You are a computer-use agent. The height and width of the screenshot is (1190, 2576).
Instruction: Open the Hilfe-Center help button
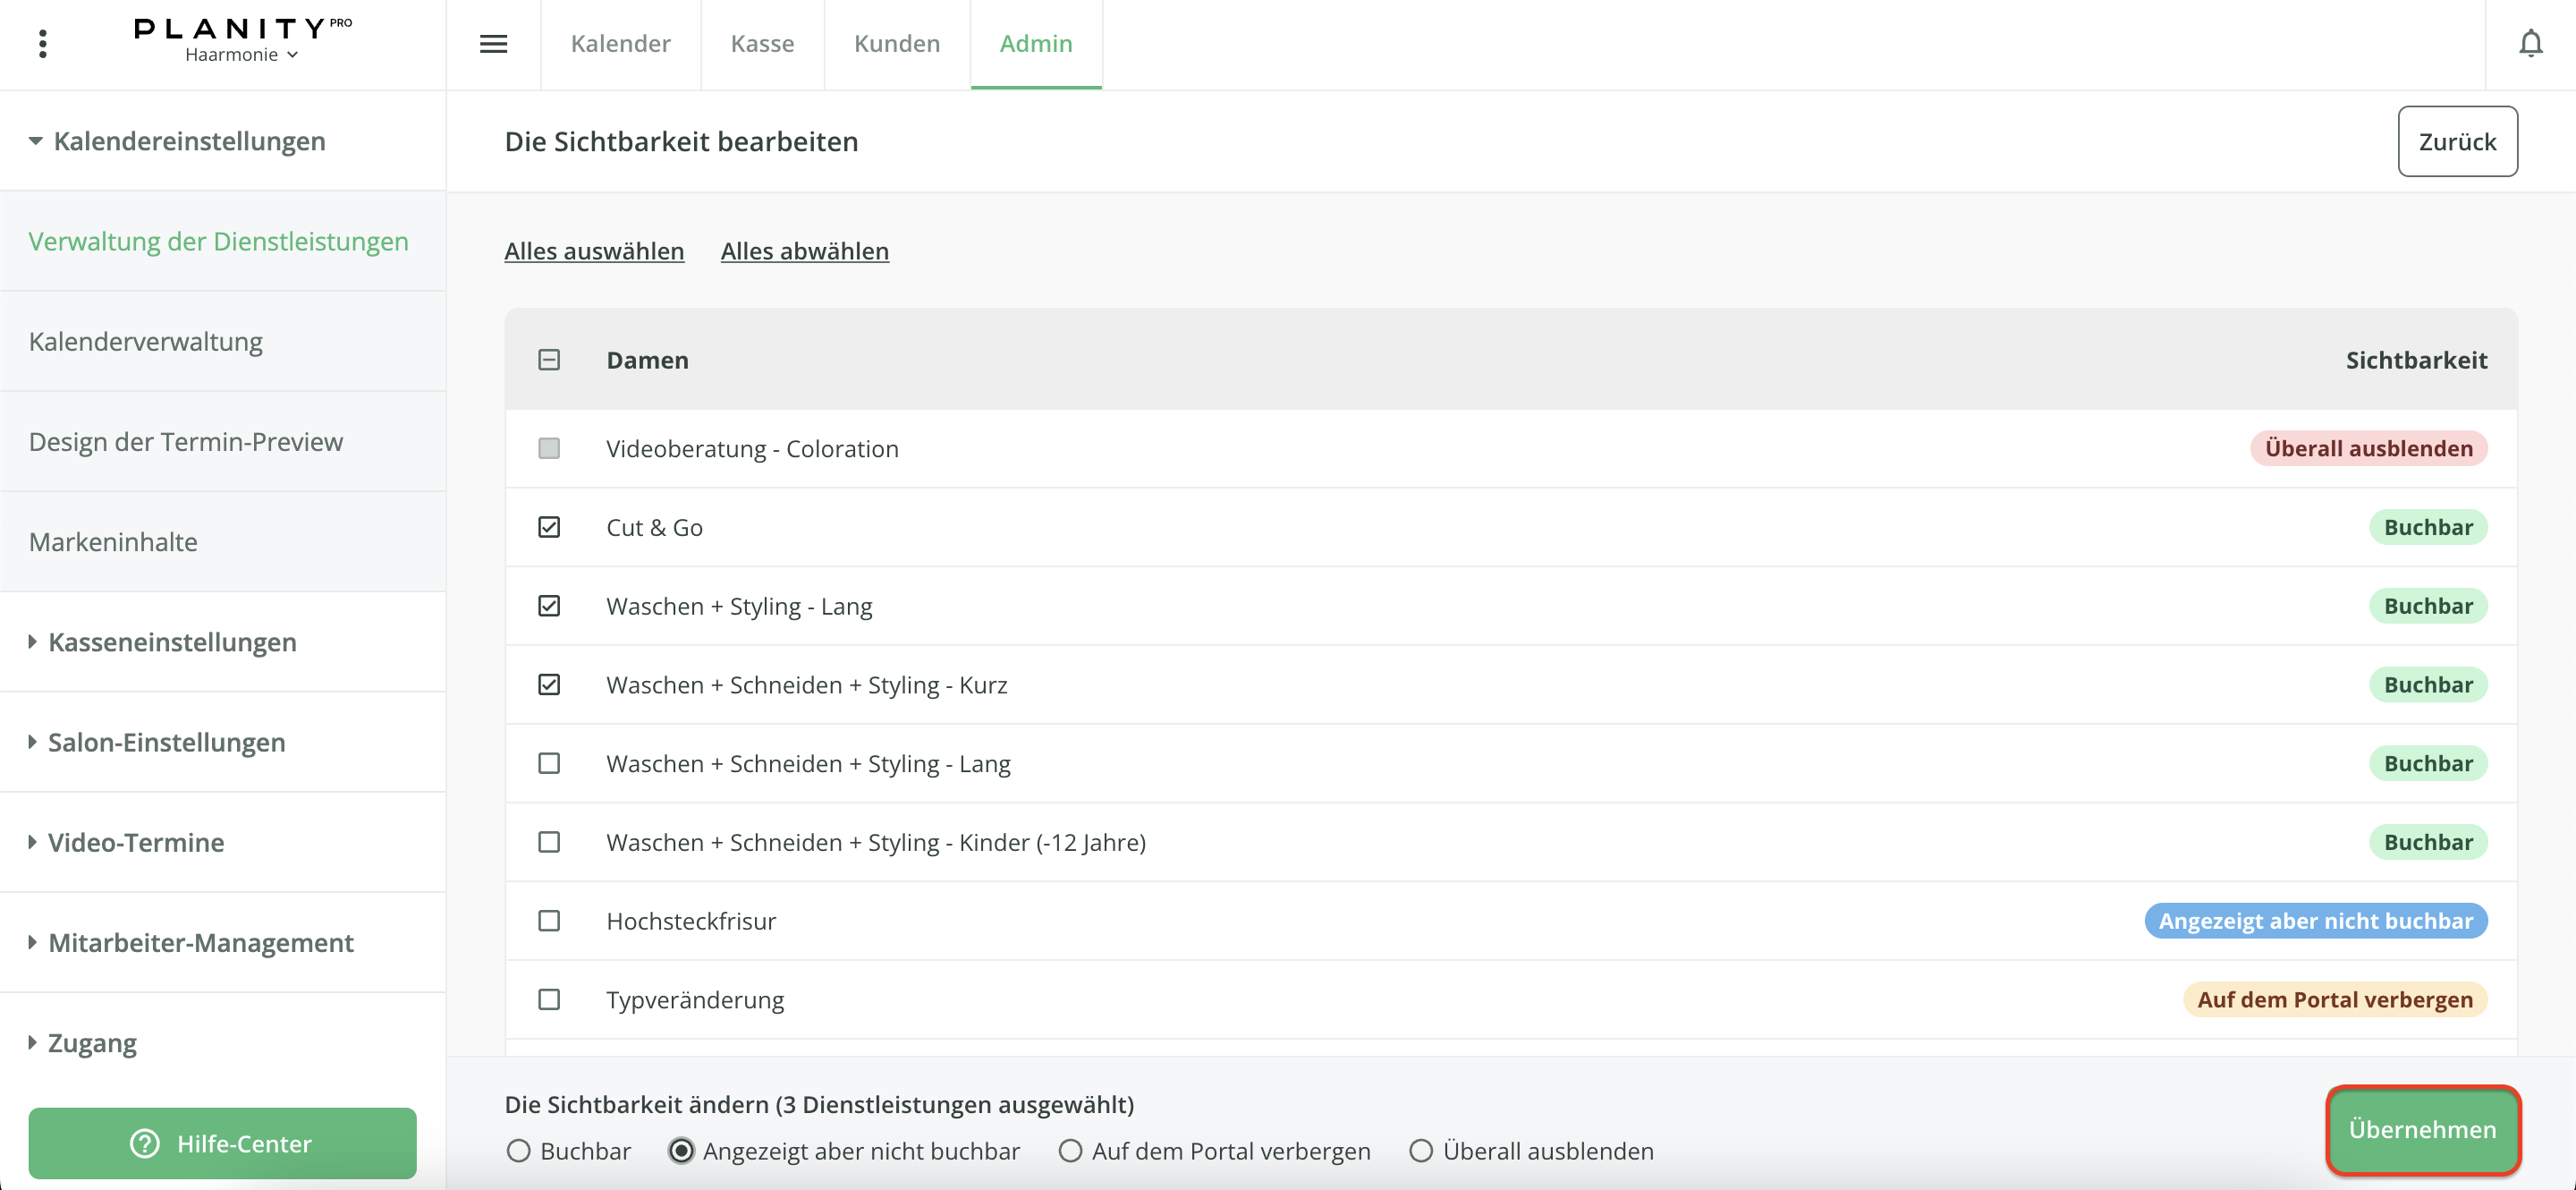click(x=222, y=1143)
